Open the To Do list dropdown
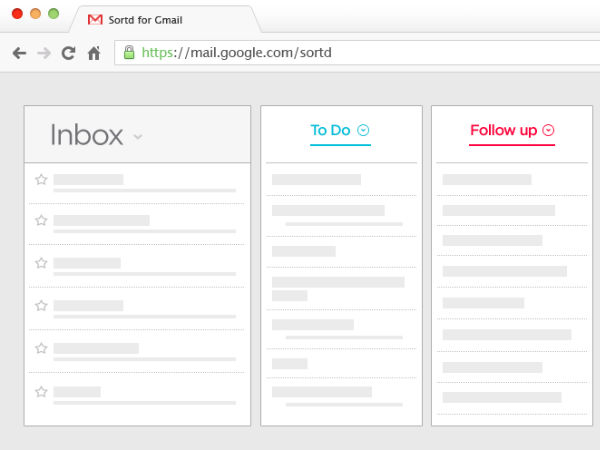This screenshot has width=600, height=450. 363,130
